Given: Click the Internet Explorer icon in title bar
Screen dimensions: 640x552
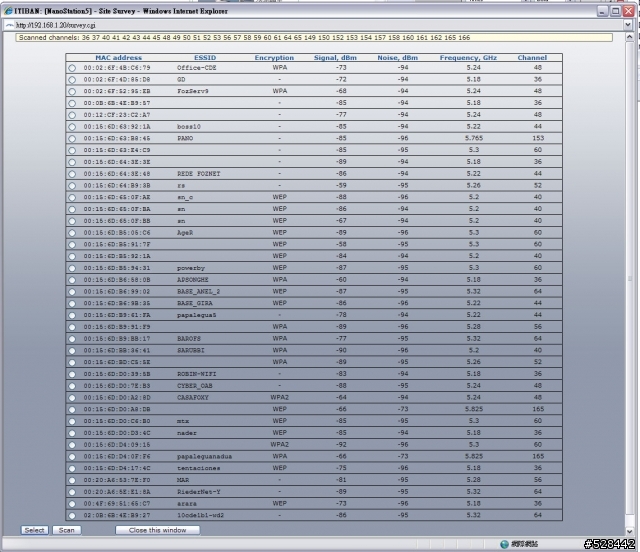Looking at the screenshot, I should tap(8, 11).
